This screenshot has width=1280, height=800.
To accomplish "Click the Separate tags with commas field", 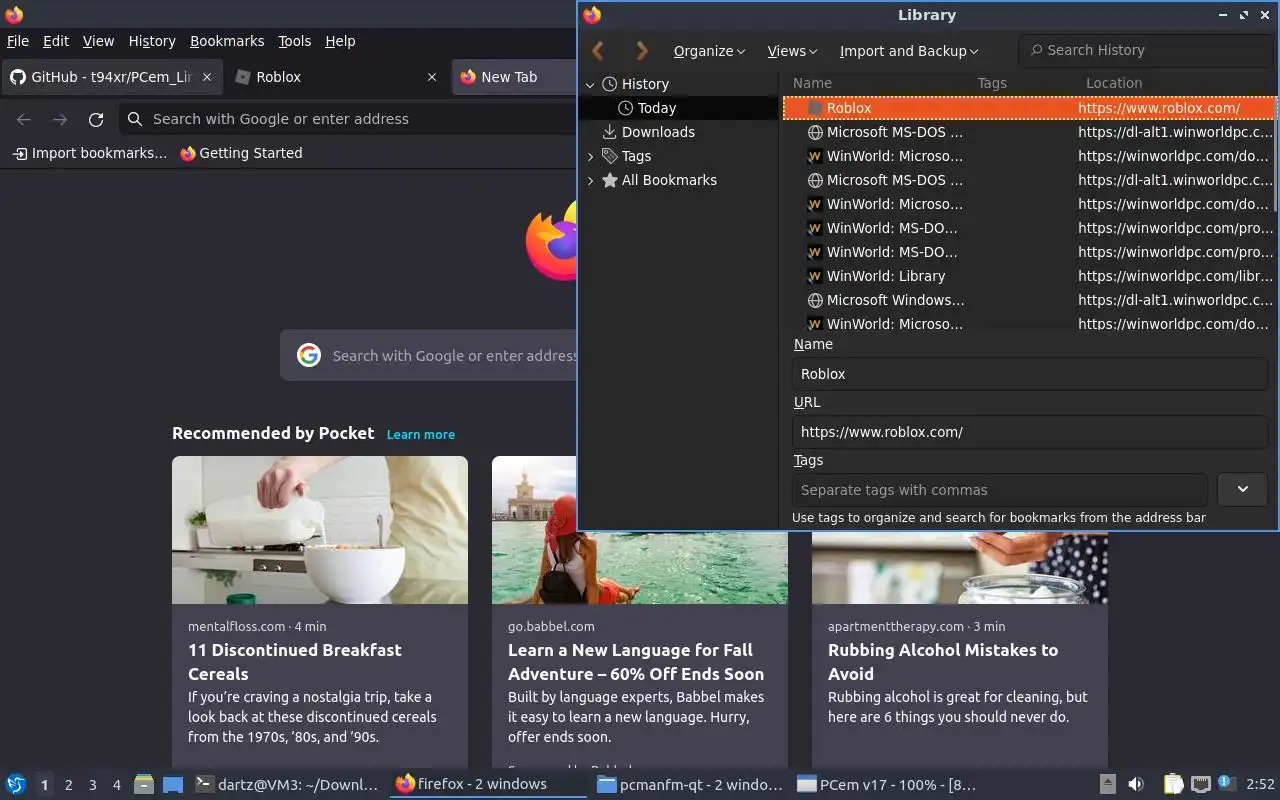I will pyautogui.click(x=1000, y=490).
